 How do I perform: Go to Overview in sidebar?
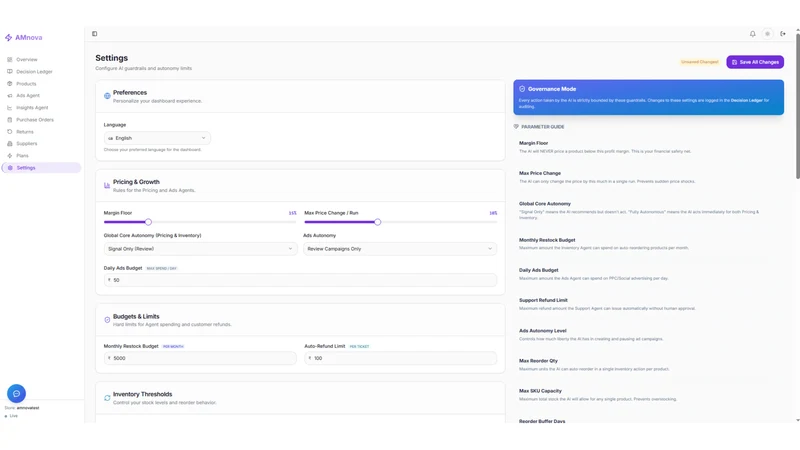[x=41, y=60]
